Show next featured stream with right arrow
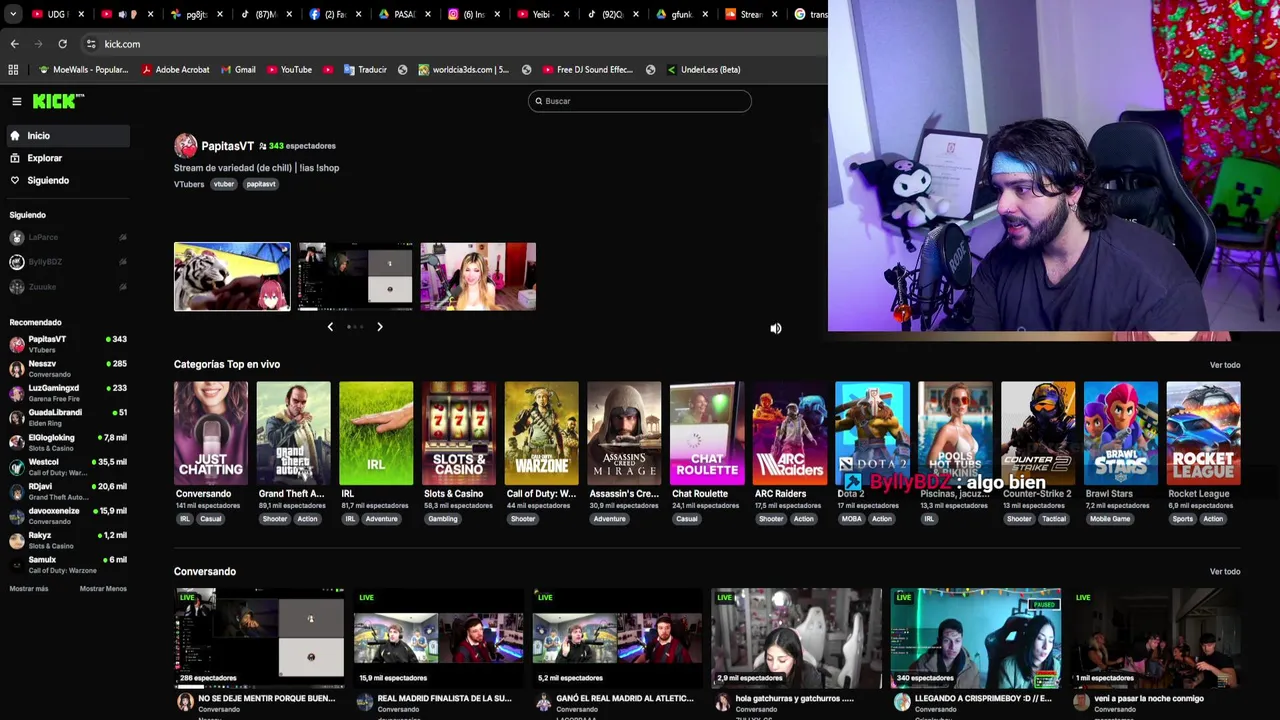This screenshot has width=1280, height=720. click(x=380, y=327)
